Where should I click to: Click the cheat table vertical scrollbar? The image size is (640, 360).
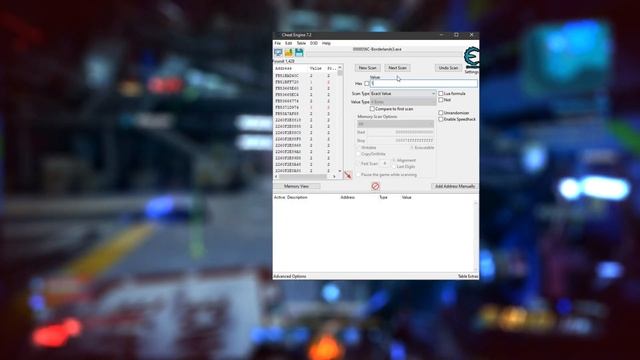coord(476,236)
